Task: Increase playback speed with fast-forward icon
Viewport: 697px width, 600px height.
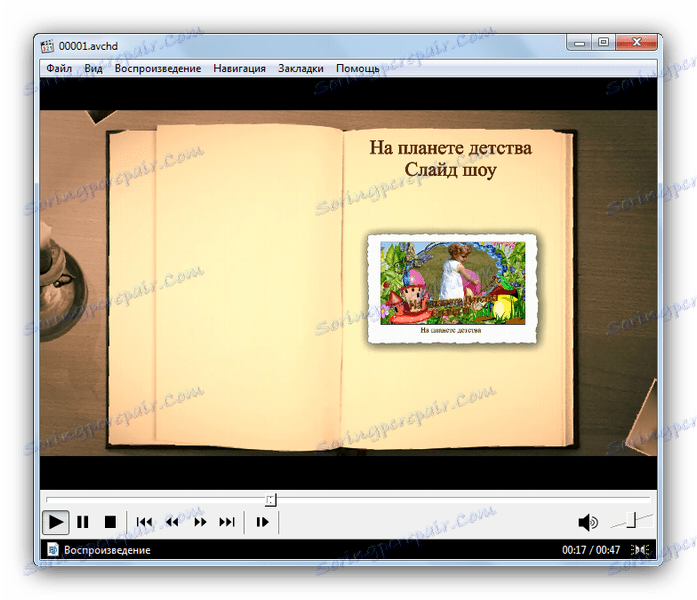Action: (x=200, y=522)
